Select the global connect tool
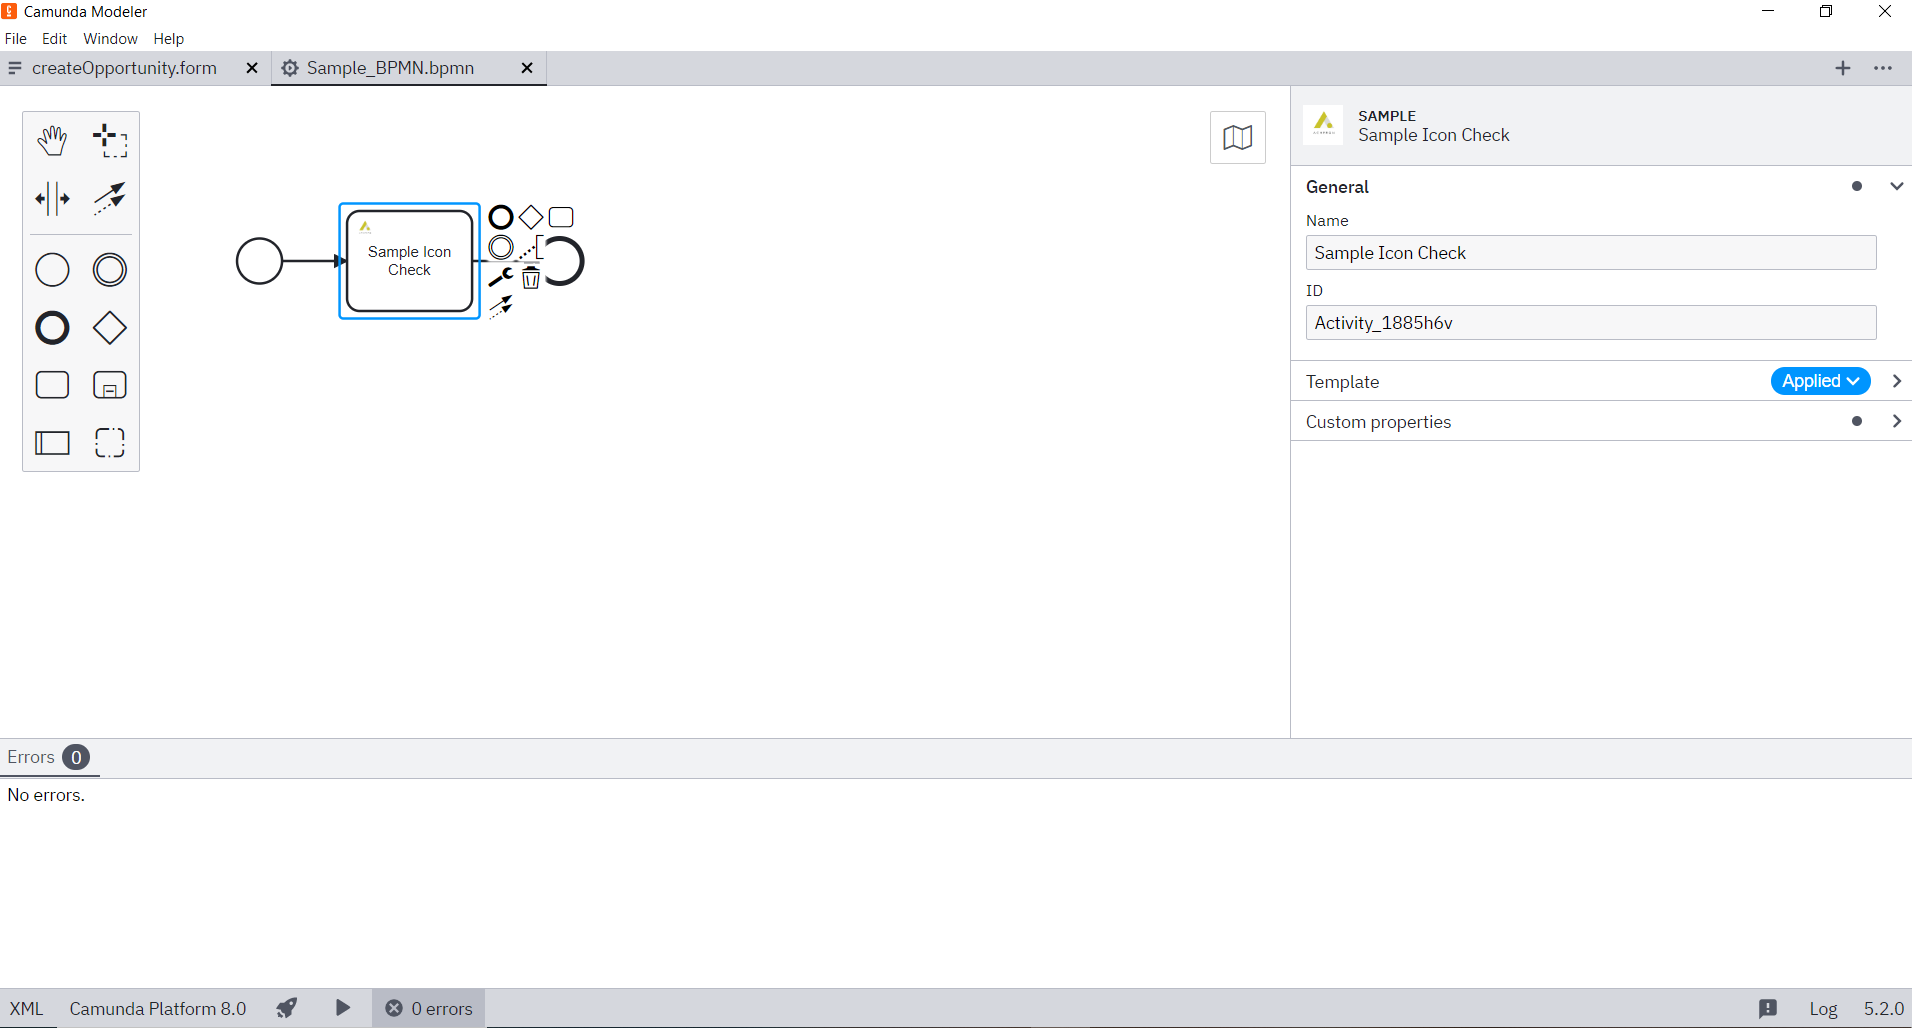The width and height of the screenshot is (1912, 1028). 110,199
